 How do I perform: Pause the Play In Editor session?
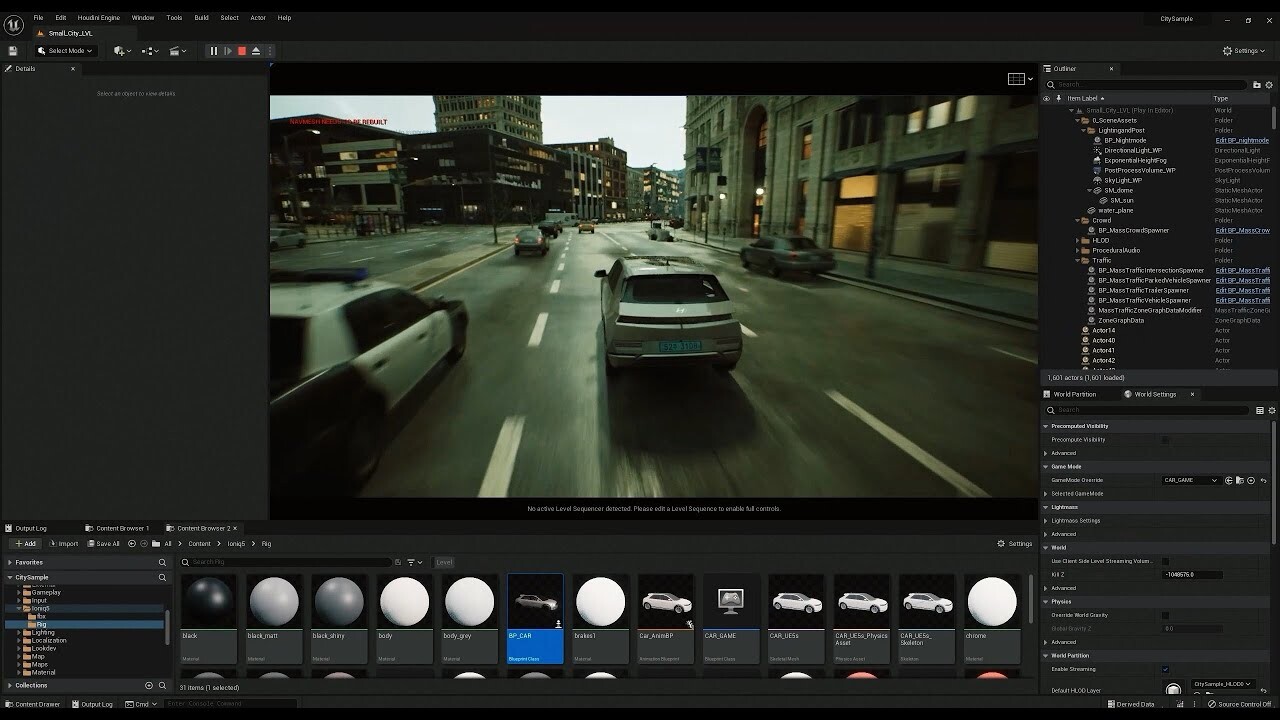214,50
